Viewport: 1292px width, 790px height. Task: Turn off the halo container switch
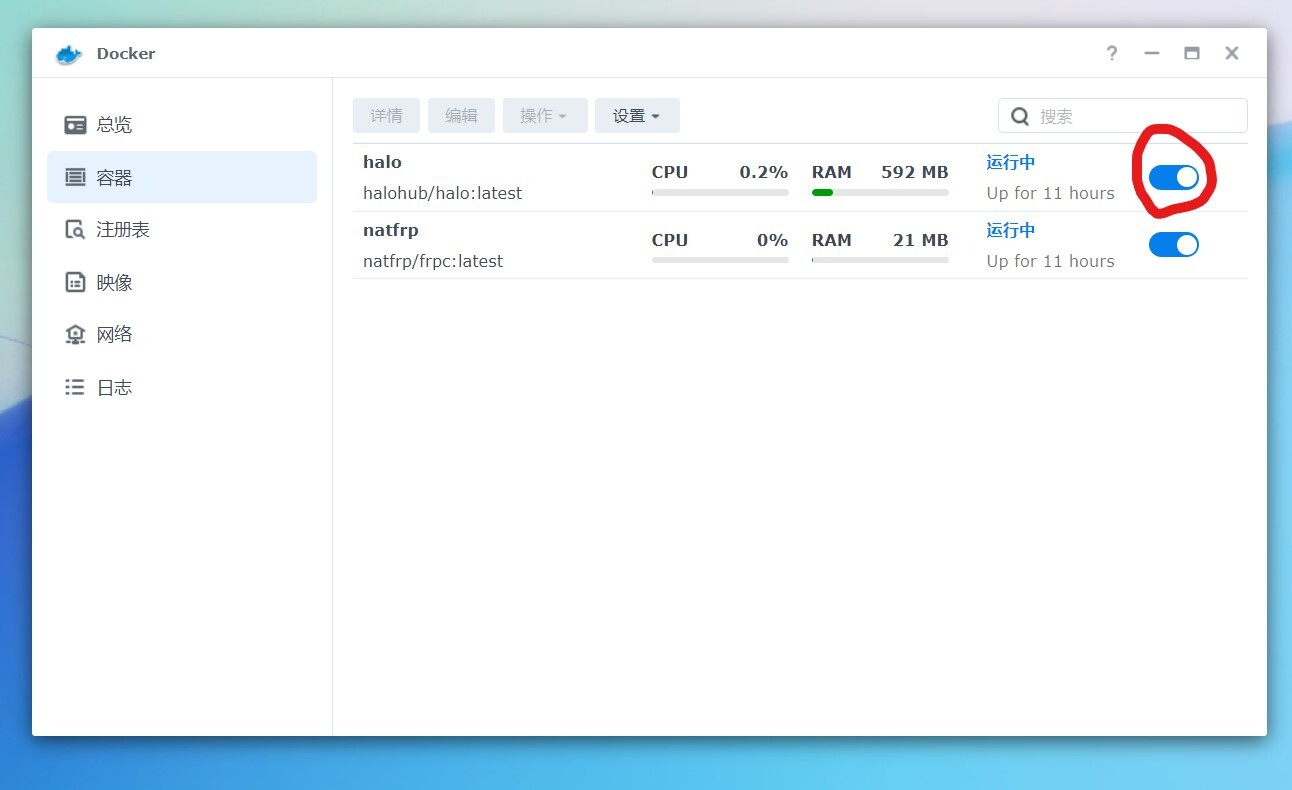(1173, 178)
